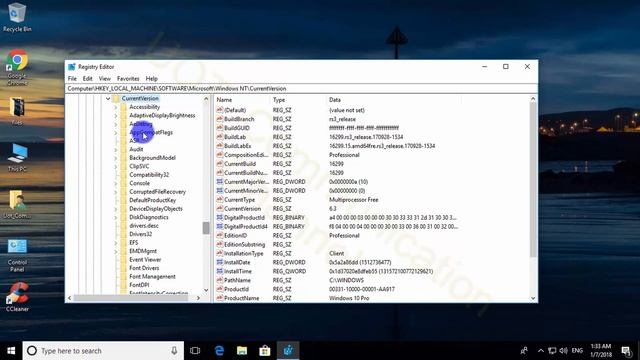Open the File menu
The height and width of the screenshot is (360, 640).
tap(72, 78)
